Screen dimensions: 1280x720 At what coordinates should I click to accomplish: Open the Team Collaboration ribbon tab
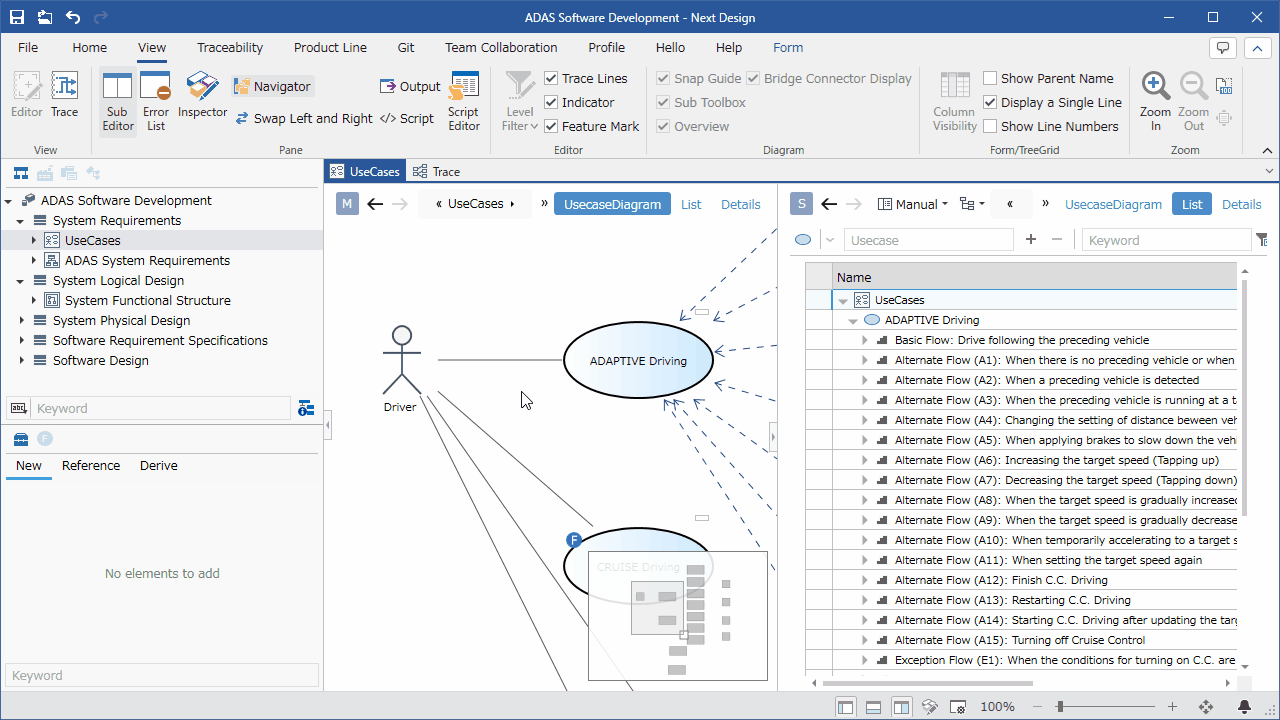pos(501,47)
